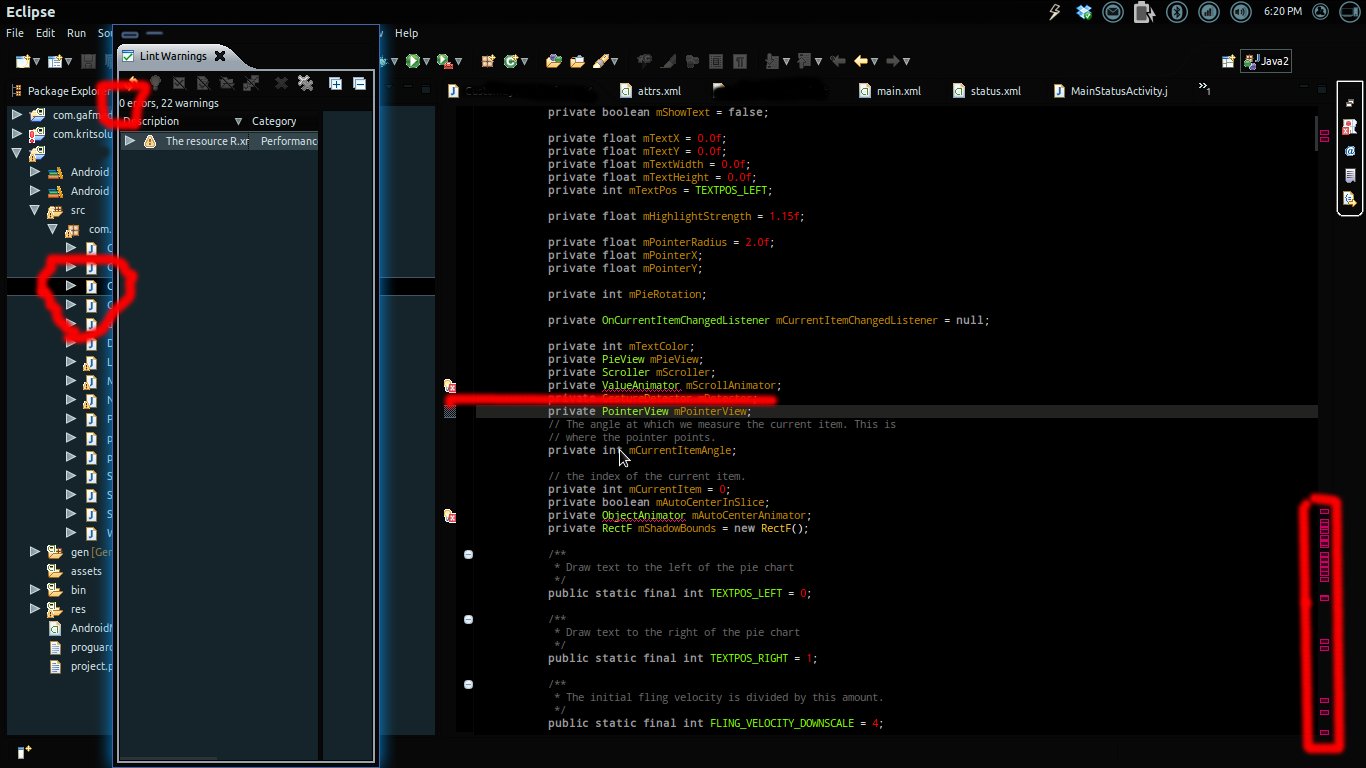
Task: Collapse all entries in the Lint Warnings toolbar
Action: point(359,83)
